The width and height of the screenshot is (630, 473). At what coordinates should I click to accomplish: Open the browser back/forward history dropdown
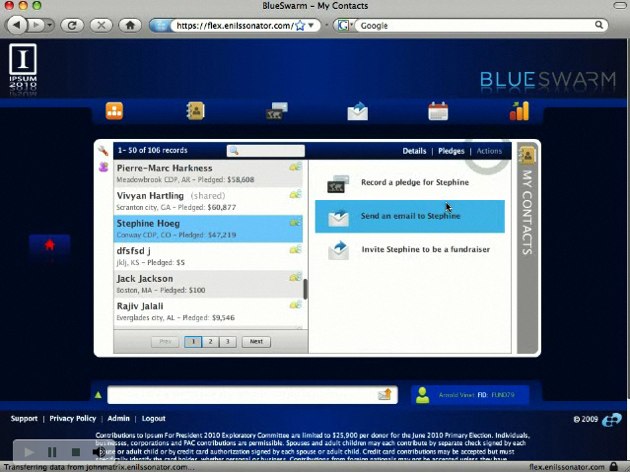point(50,24)
